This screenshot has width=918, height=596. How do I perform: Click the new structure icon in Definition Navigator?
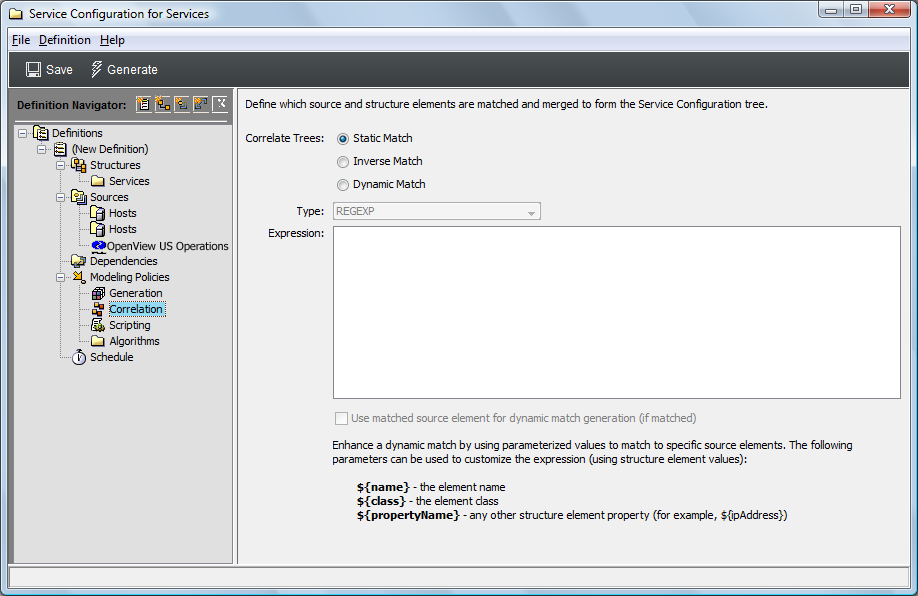point(163,104)
